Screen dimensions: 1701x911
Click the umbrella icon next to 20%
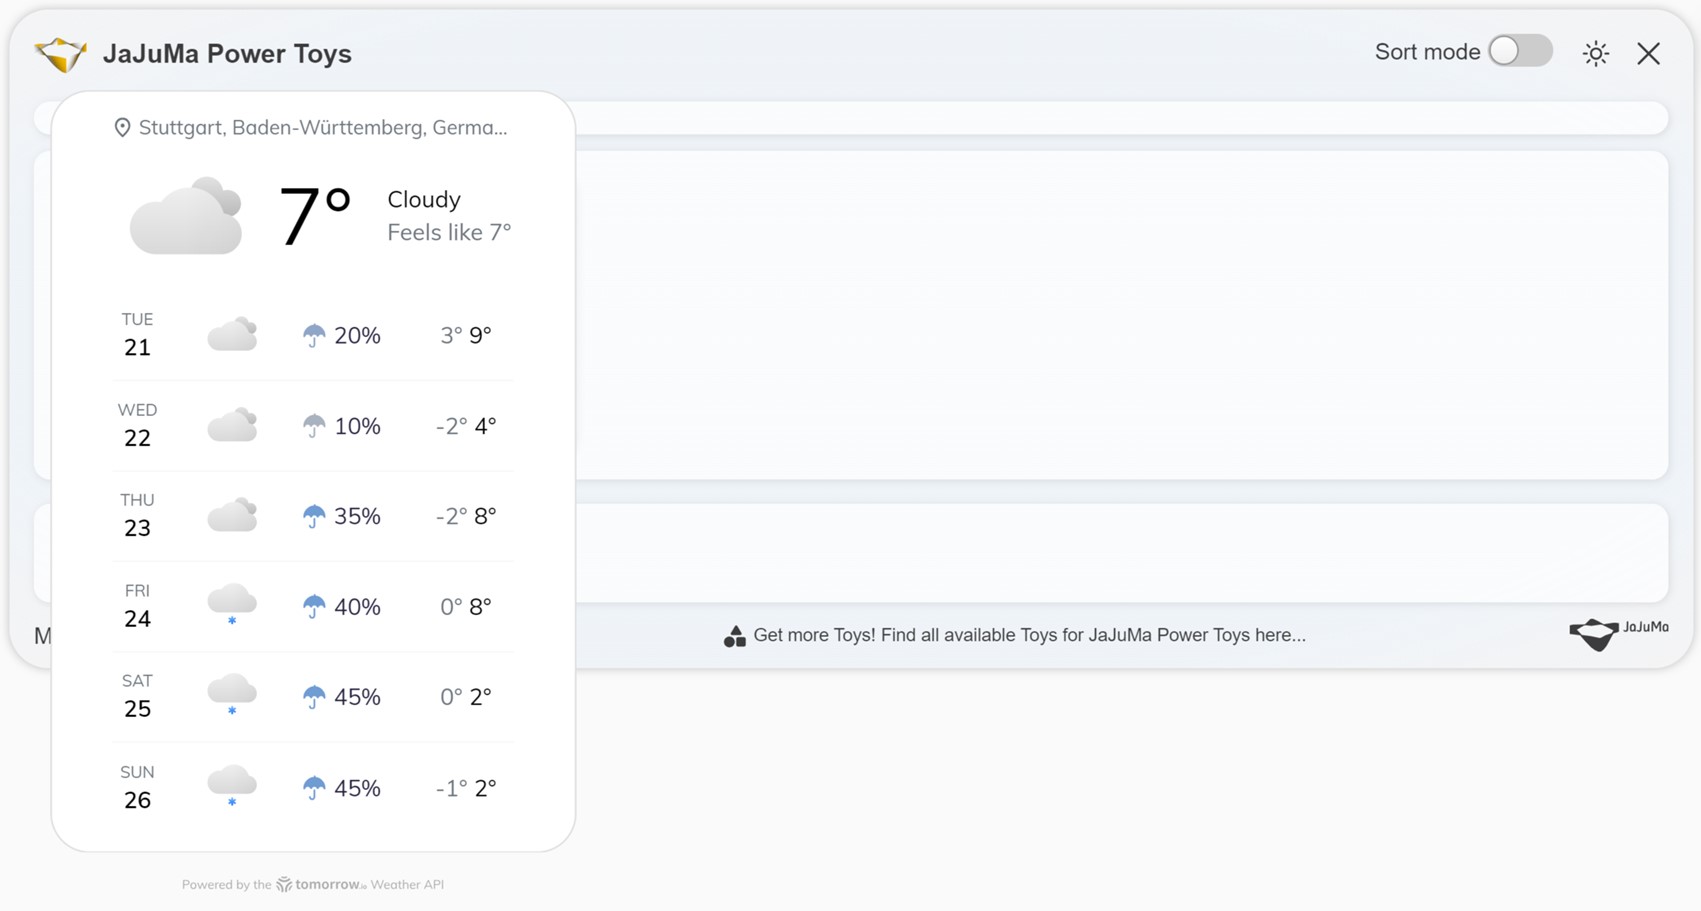click(x=314, y=335)
